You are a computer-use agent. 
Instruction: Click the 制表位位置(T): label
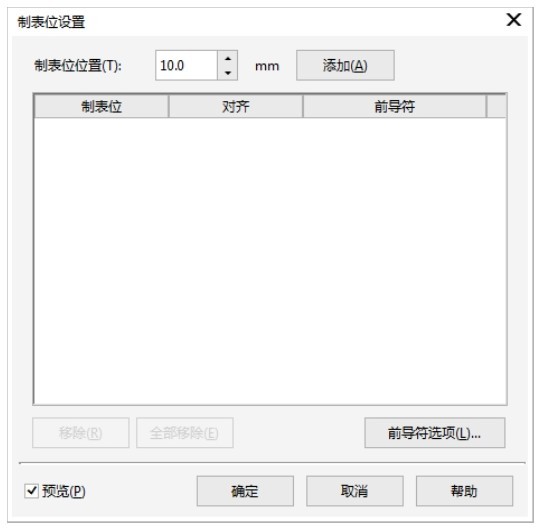[78, 65]
